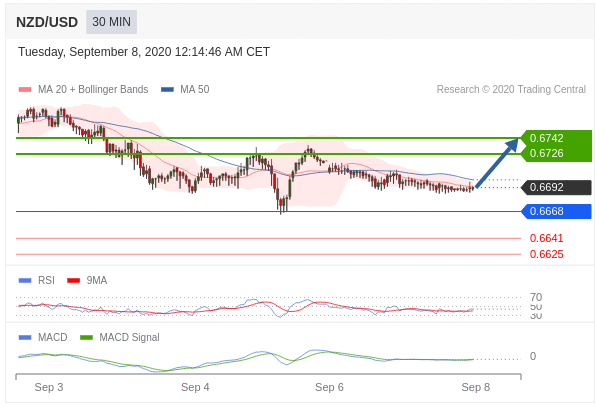Select the green 0.6742 resistance label
The width and height of the screenshot is (596, 408).
pyautogui.click(x=547, y=138)
